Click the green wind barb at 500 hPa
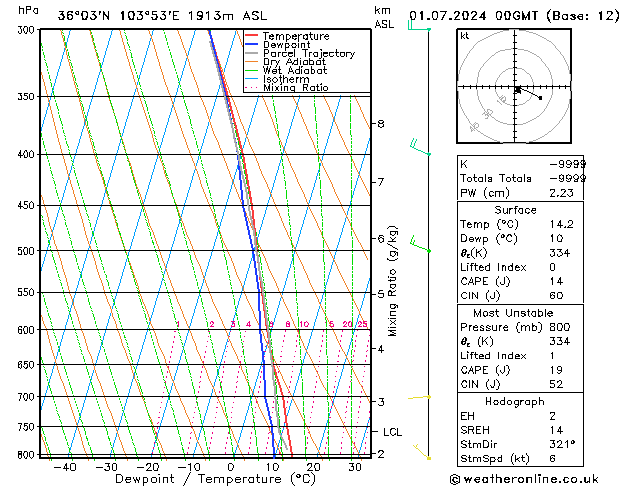The width and height of the screenshot is (629, 486). (420, 244)
